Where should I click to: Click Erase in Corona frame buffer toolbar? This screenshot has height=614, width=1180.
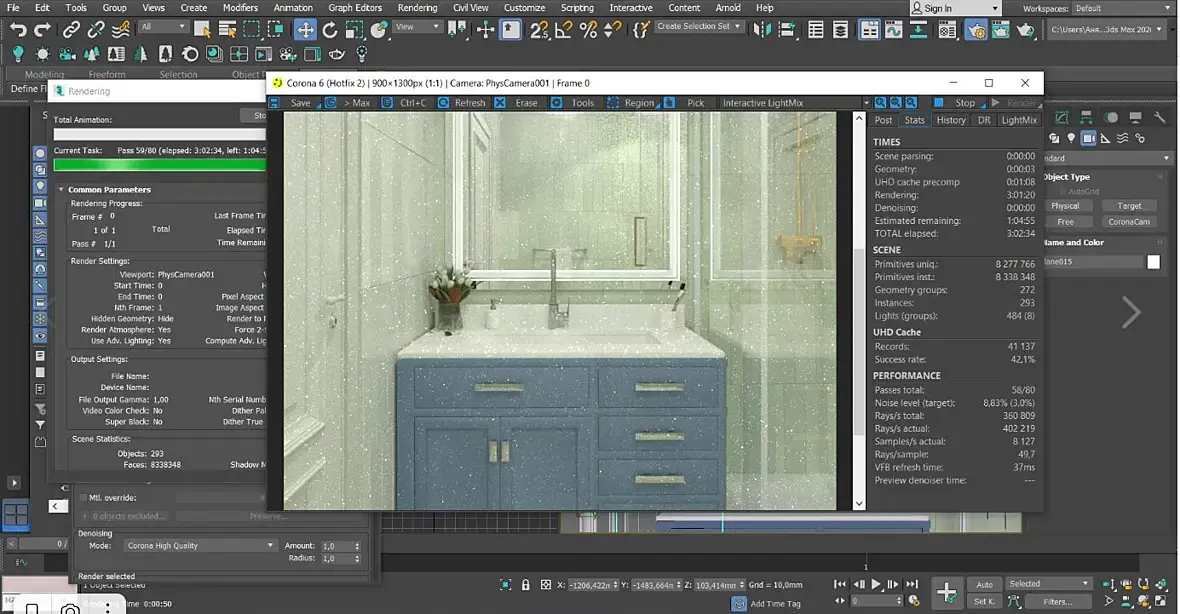526,103
